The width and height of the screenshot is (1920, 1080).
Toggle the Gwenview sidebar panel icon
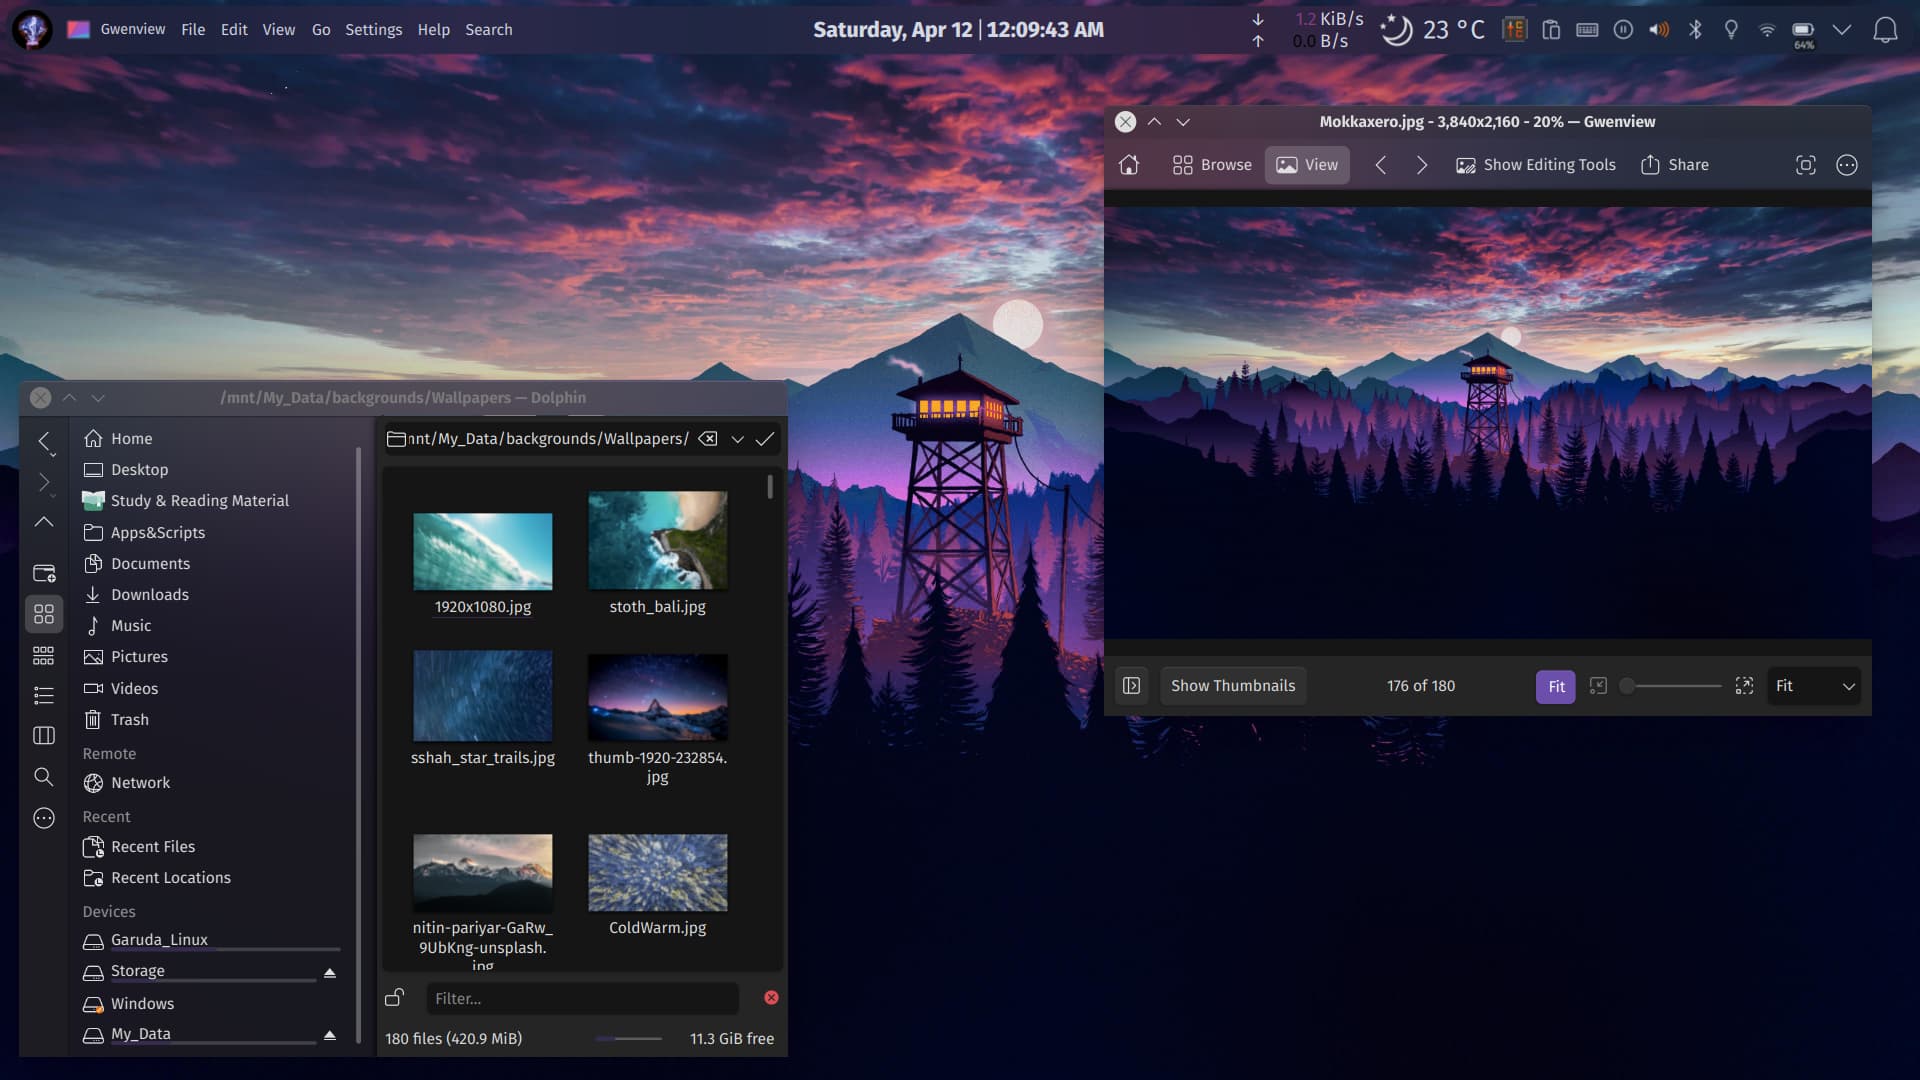[1131, 686]
